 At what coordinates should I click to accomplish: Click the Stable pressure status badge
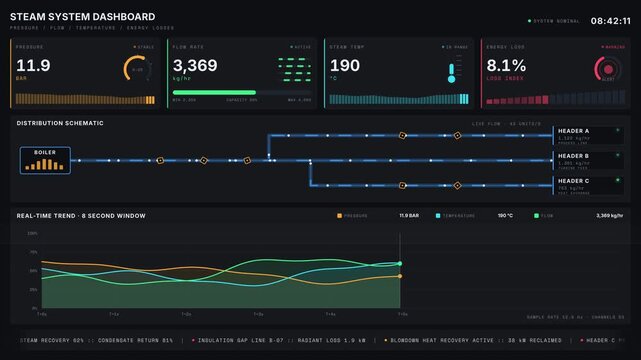pyautogui.click(x=144, y=47)
